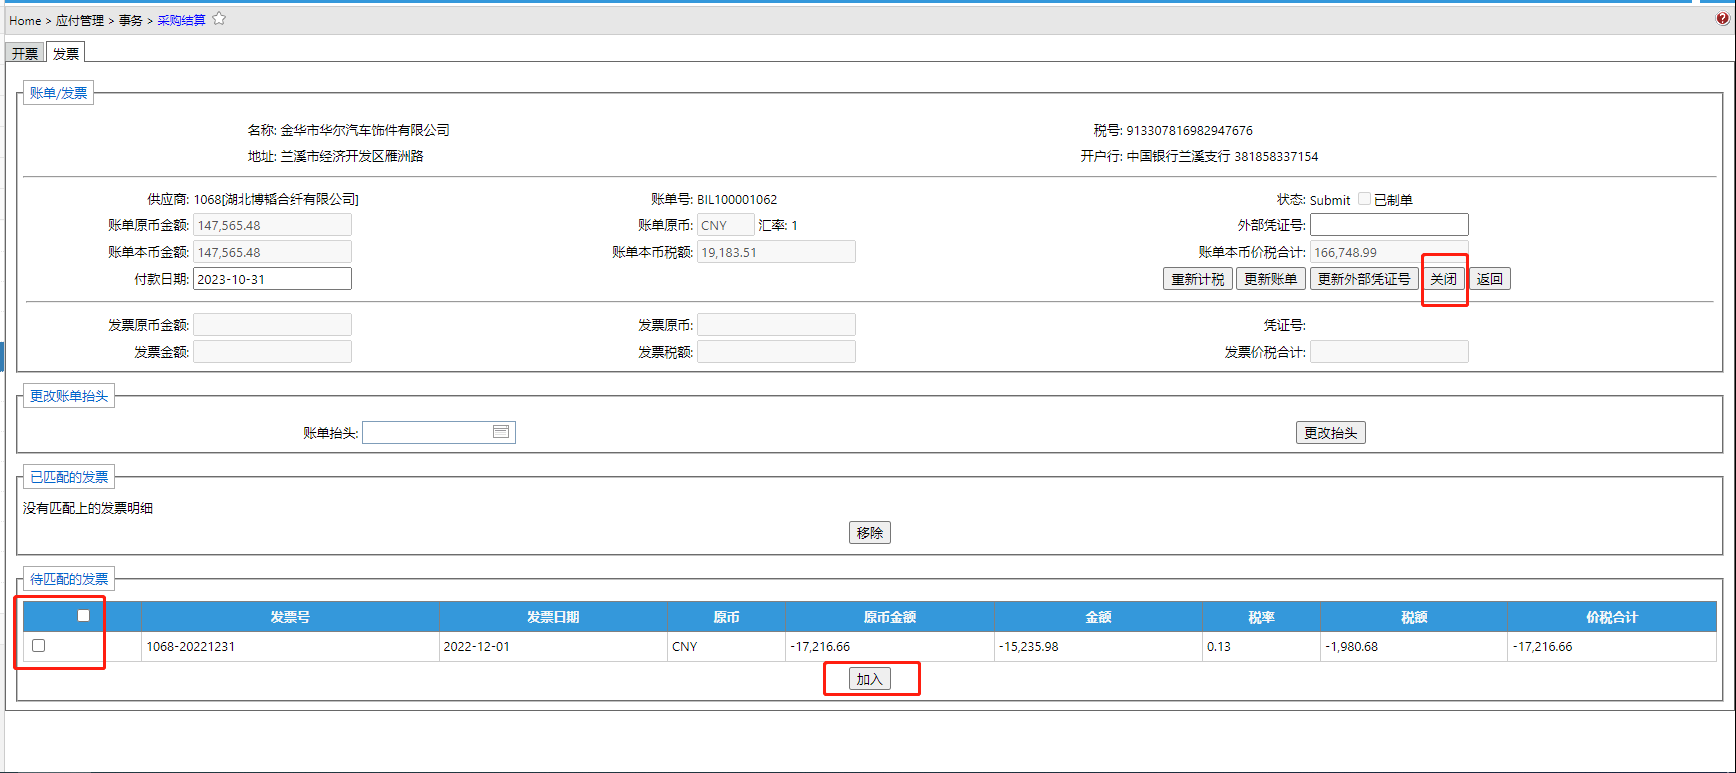Click company name 金华市华尔汽车饰件有限公司
This screenshot has height=773, width=1736.
click(x=365, y=130)
